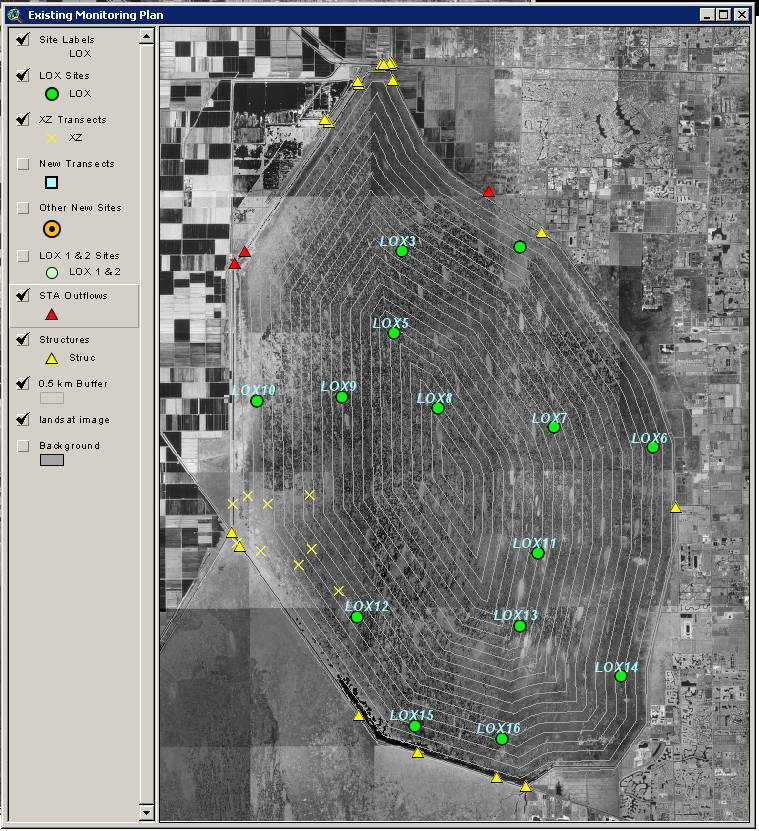Disable the XZ Transects layer checkbox
Image resolution: width=759 pixels, height=831 pixels.
point(23,119)
